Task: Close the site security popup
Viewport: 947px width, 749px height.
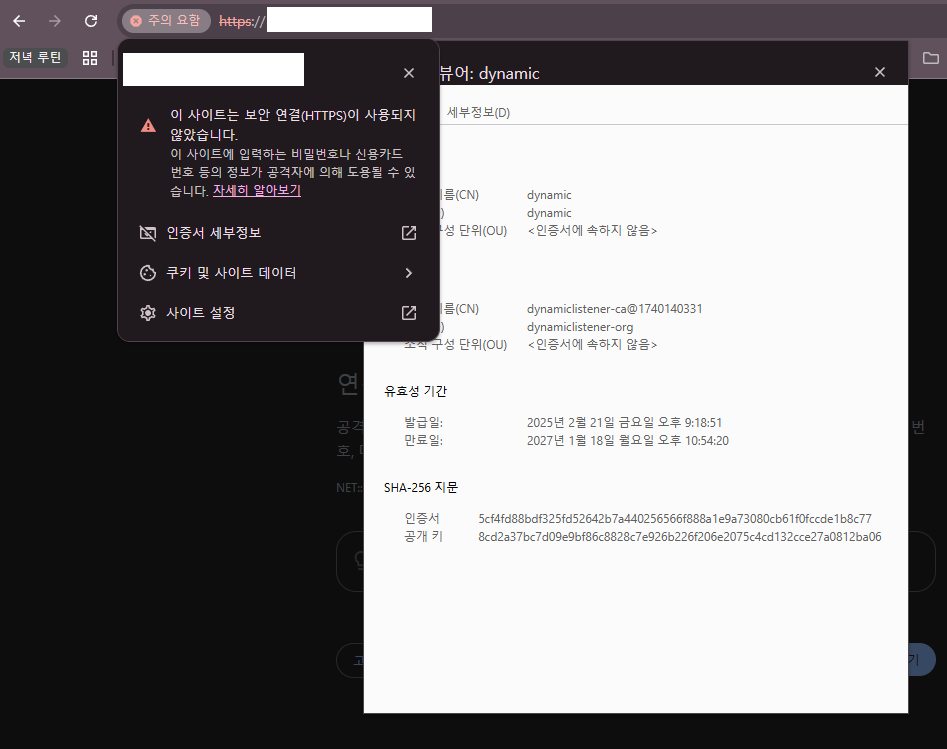Action: pyautogui.click(x=408, y=72)
